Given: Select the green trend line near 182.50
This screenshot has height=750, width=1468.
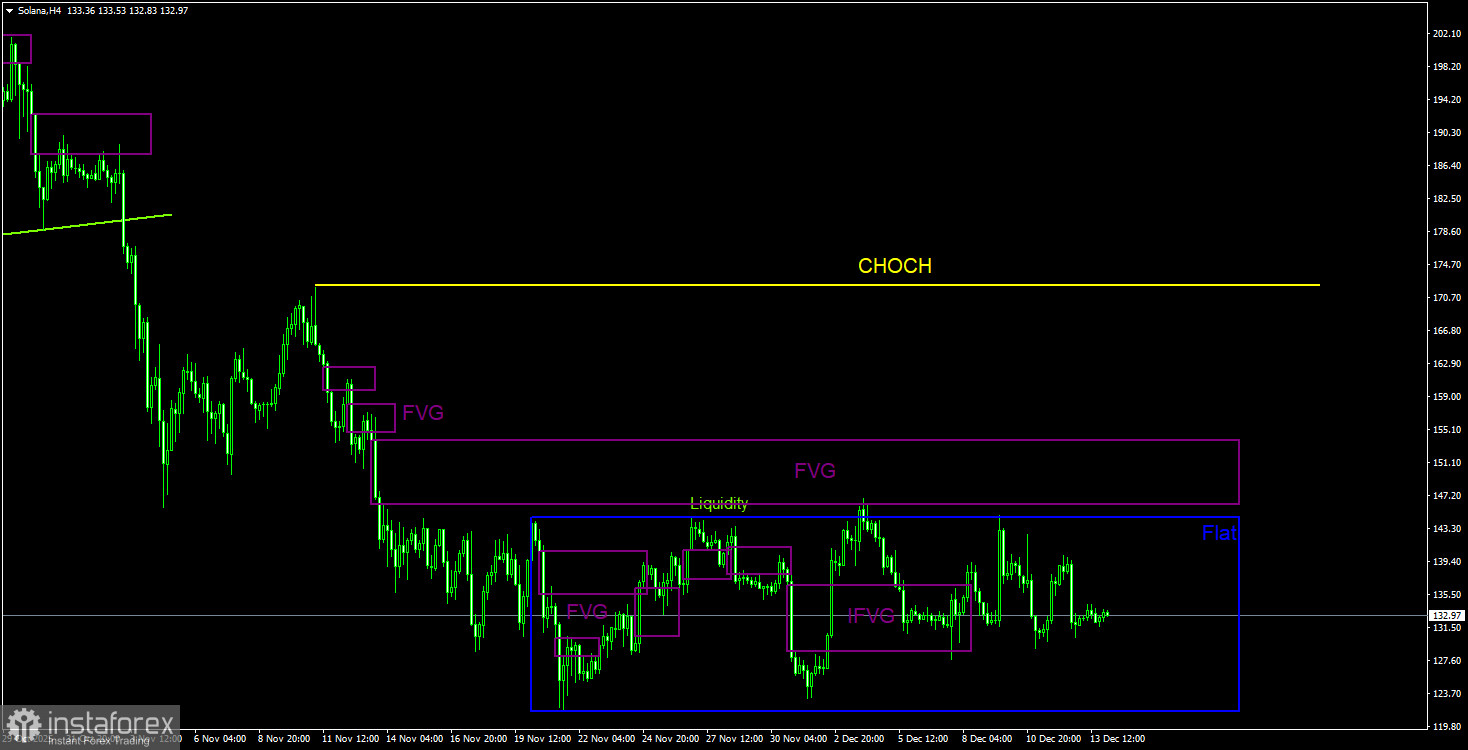Looking at the screenshot, I should pyautogui.click(x=87, y=224).
